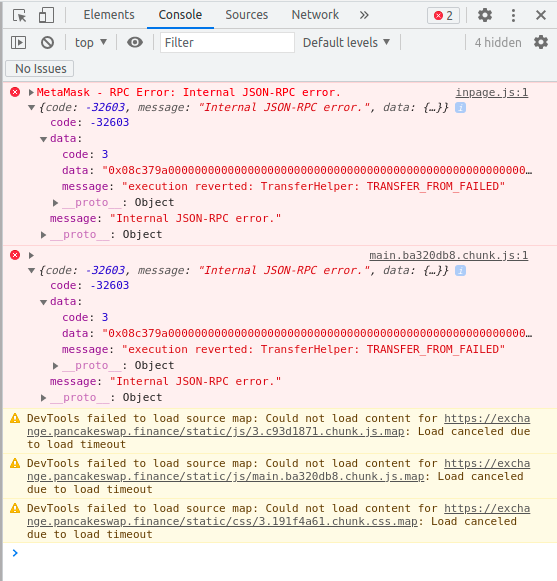557x581 pixels.
Task: Expand the outer __proto__ of second error
Action: pyautogui.click(x=43, y=398)
